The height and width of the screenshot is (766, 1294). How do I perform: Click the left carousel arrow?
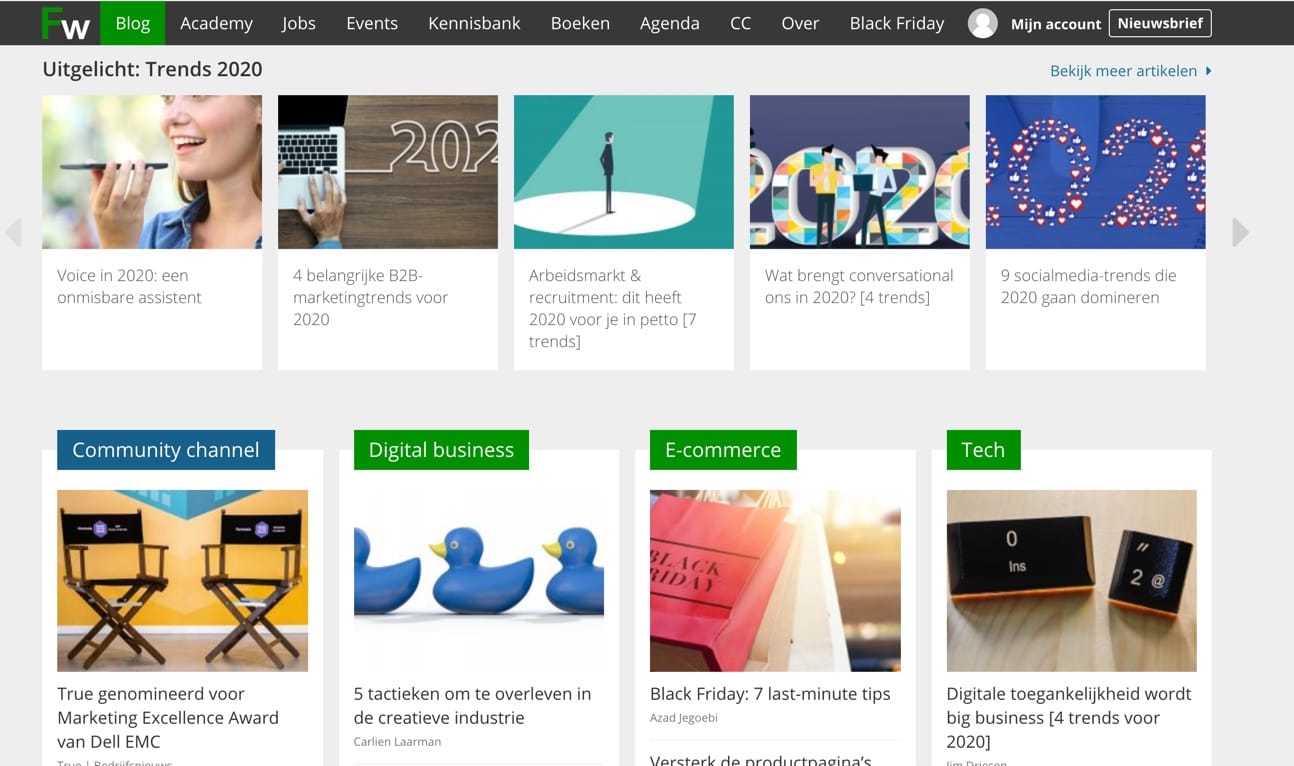coord(14,232)
